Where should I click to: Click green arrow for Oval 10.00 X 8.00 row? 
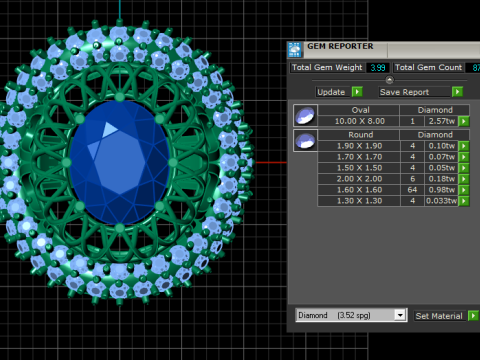(x=464, y=121)
